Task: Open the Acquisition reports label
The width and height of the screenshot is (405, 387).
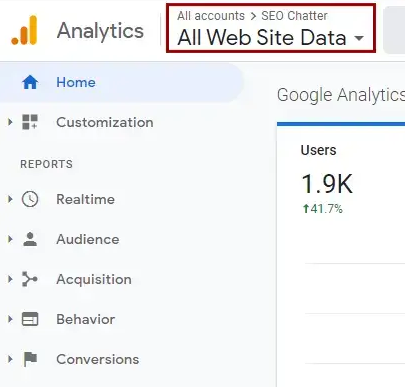Action: pos(94,280)
